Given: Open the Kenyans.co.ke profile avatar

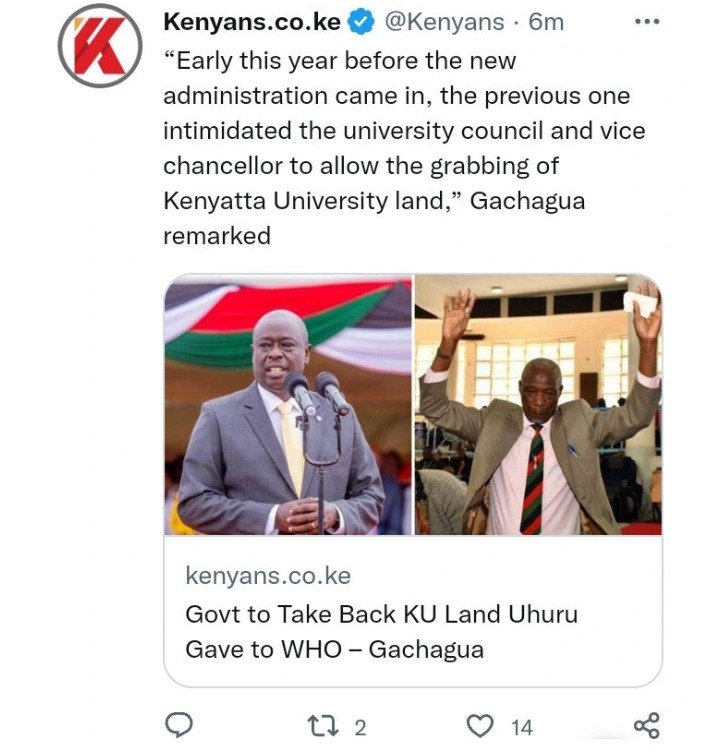Looking at the screenshot, I should tap(100, 46).
